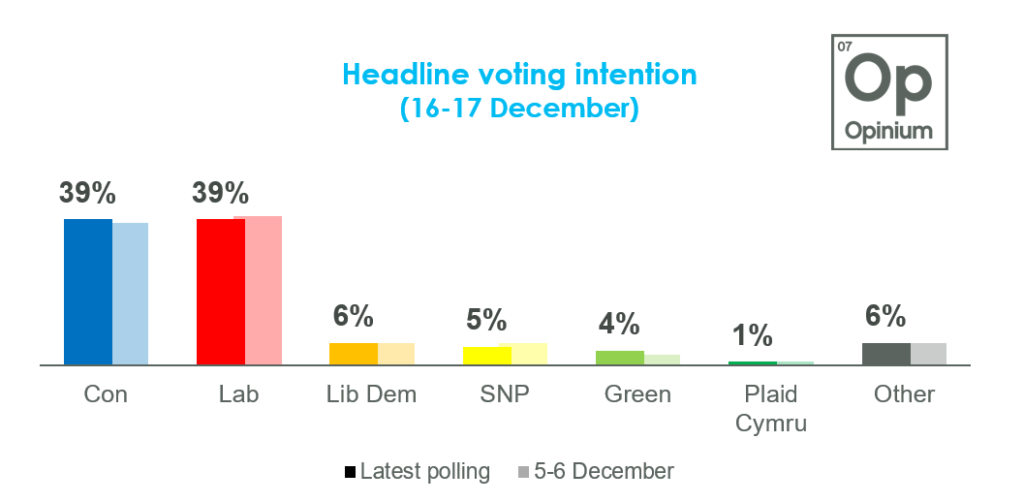Select the dark blue Con bar
Screen dimensions: 1024x503
pos(88,292)
